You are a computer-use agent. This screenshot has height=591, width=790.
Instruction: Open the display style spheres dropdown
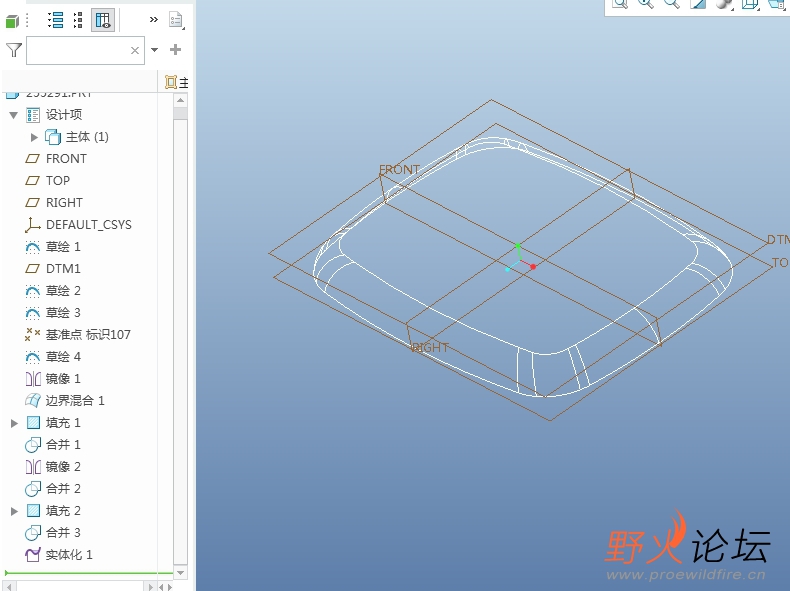click(x=725, y=4)
